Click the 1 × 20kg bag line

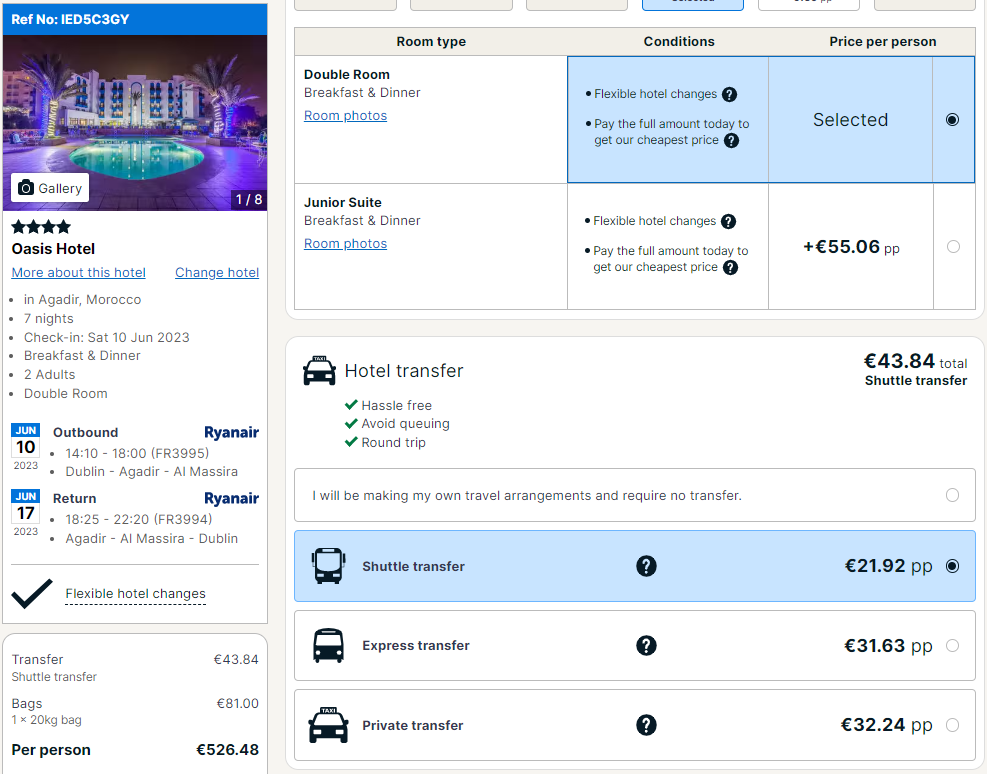coord(47,720)
